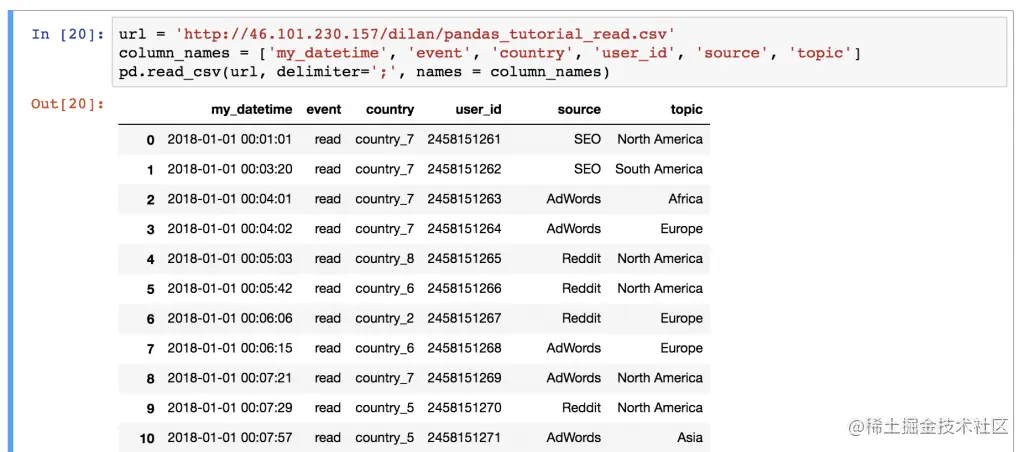Click the SEO source in row 0

pos(588,139)
